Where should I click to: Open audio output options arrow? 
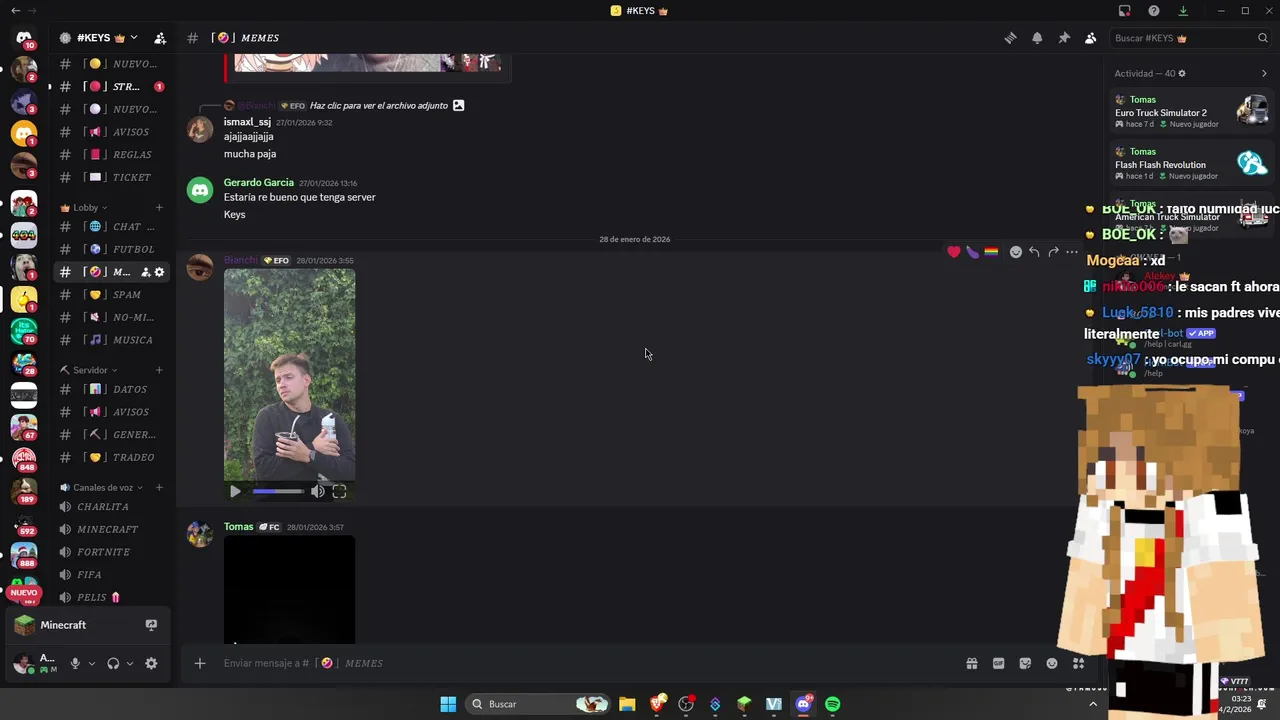pos(129,663)
